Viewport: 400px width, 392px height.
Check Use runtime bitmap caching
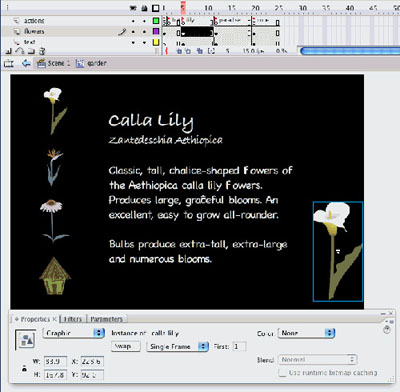tap(283, 373)
